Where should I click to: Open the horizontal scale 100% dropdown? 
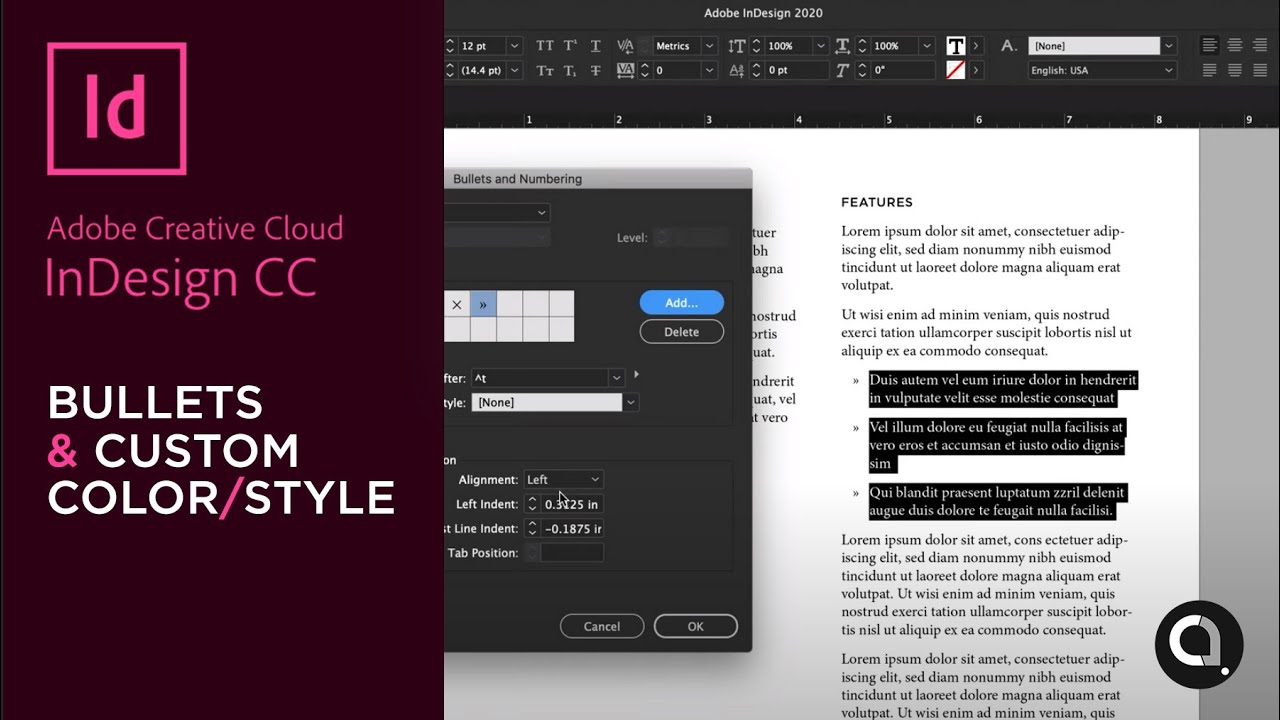(x=926, y=46)
